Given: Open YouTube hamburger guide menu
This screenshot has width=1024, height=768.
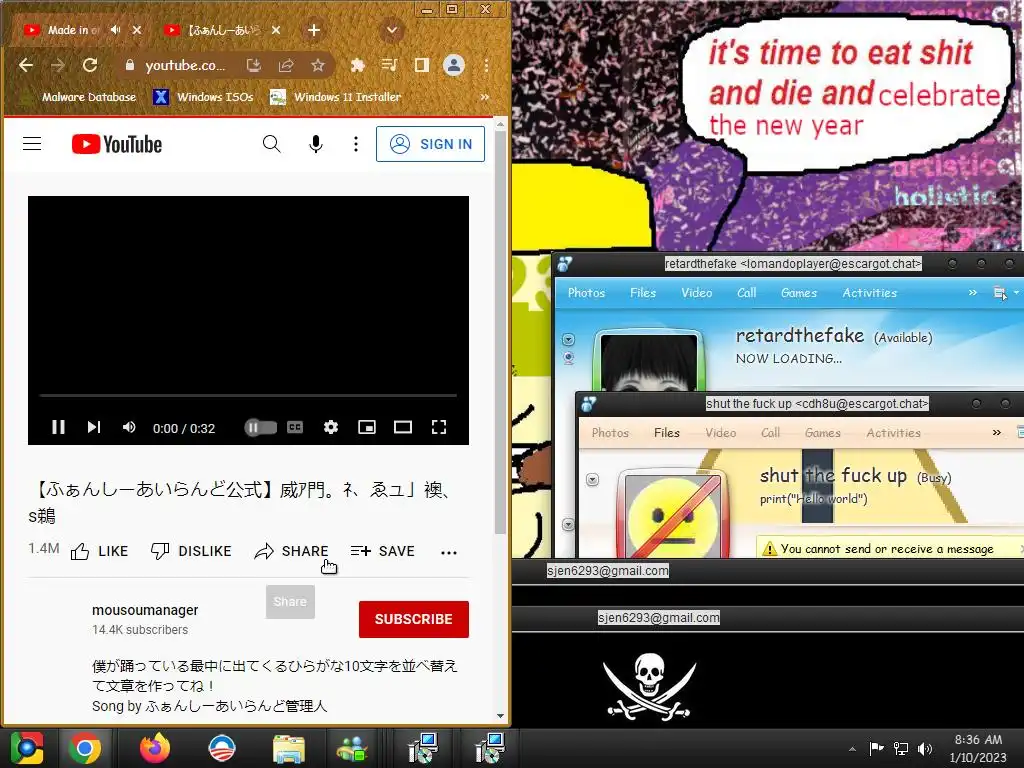Looking at the screenshot, I should pos(32,144).
